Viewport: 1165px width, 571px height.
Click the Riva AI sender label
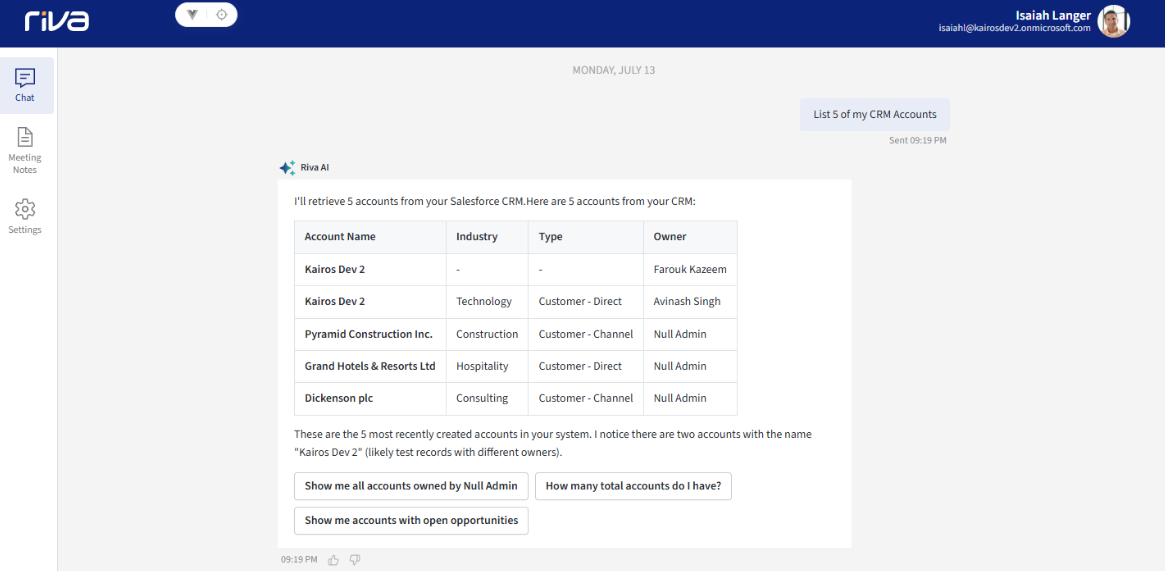click(315, 168)
